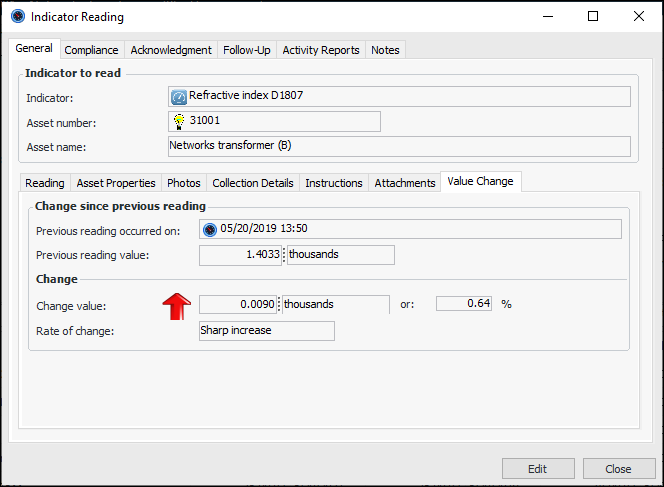Open the Activity Reports tab
The image size is (664, 487).
click(x=321, y=50)
